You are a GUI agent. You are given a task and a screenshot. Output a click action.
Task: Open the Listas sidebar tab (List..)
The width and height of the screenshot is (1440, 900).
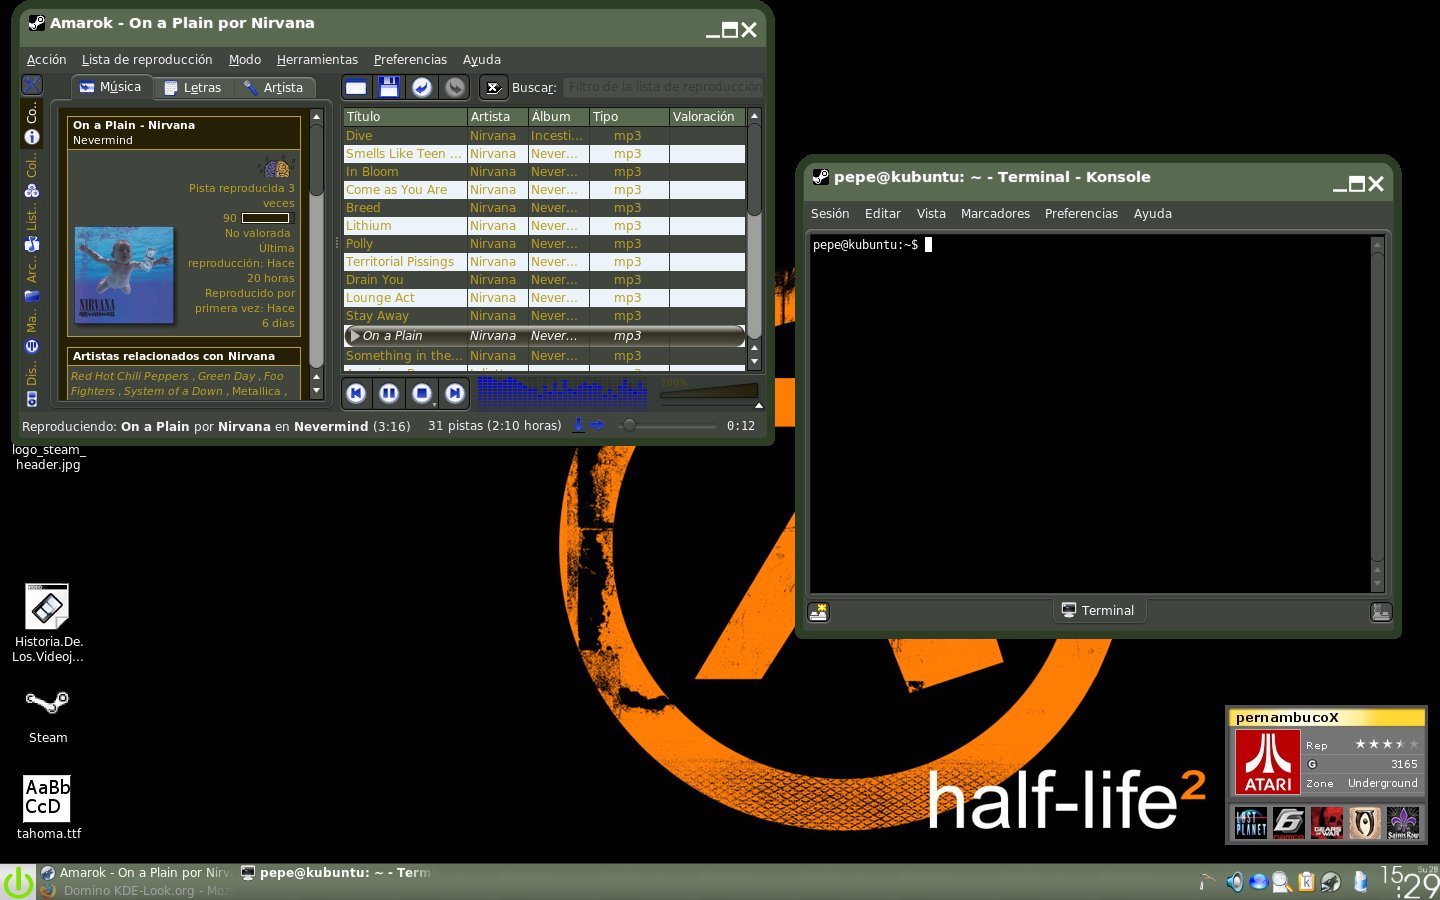[x=32, y=229]
